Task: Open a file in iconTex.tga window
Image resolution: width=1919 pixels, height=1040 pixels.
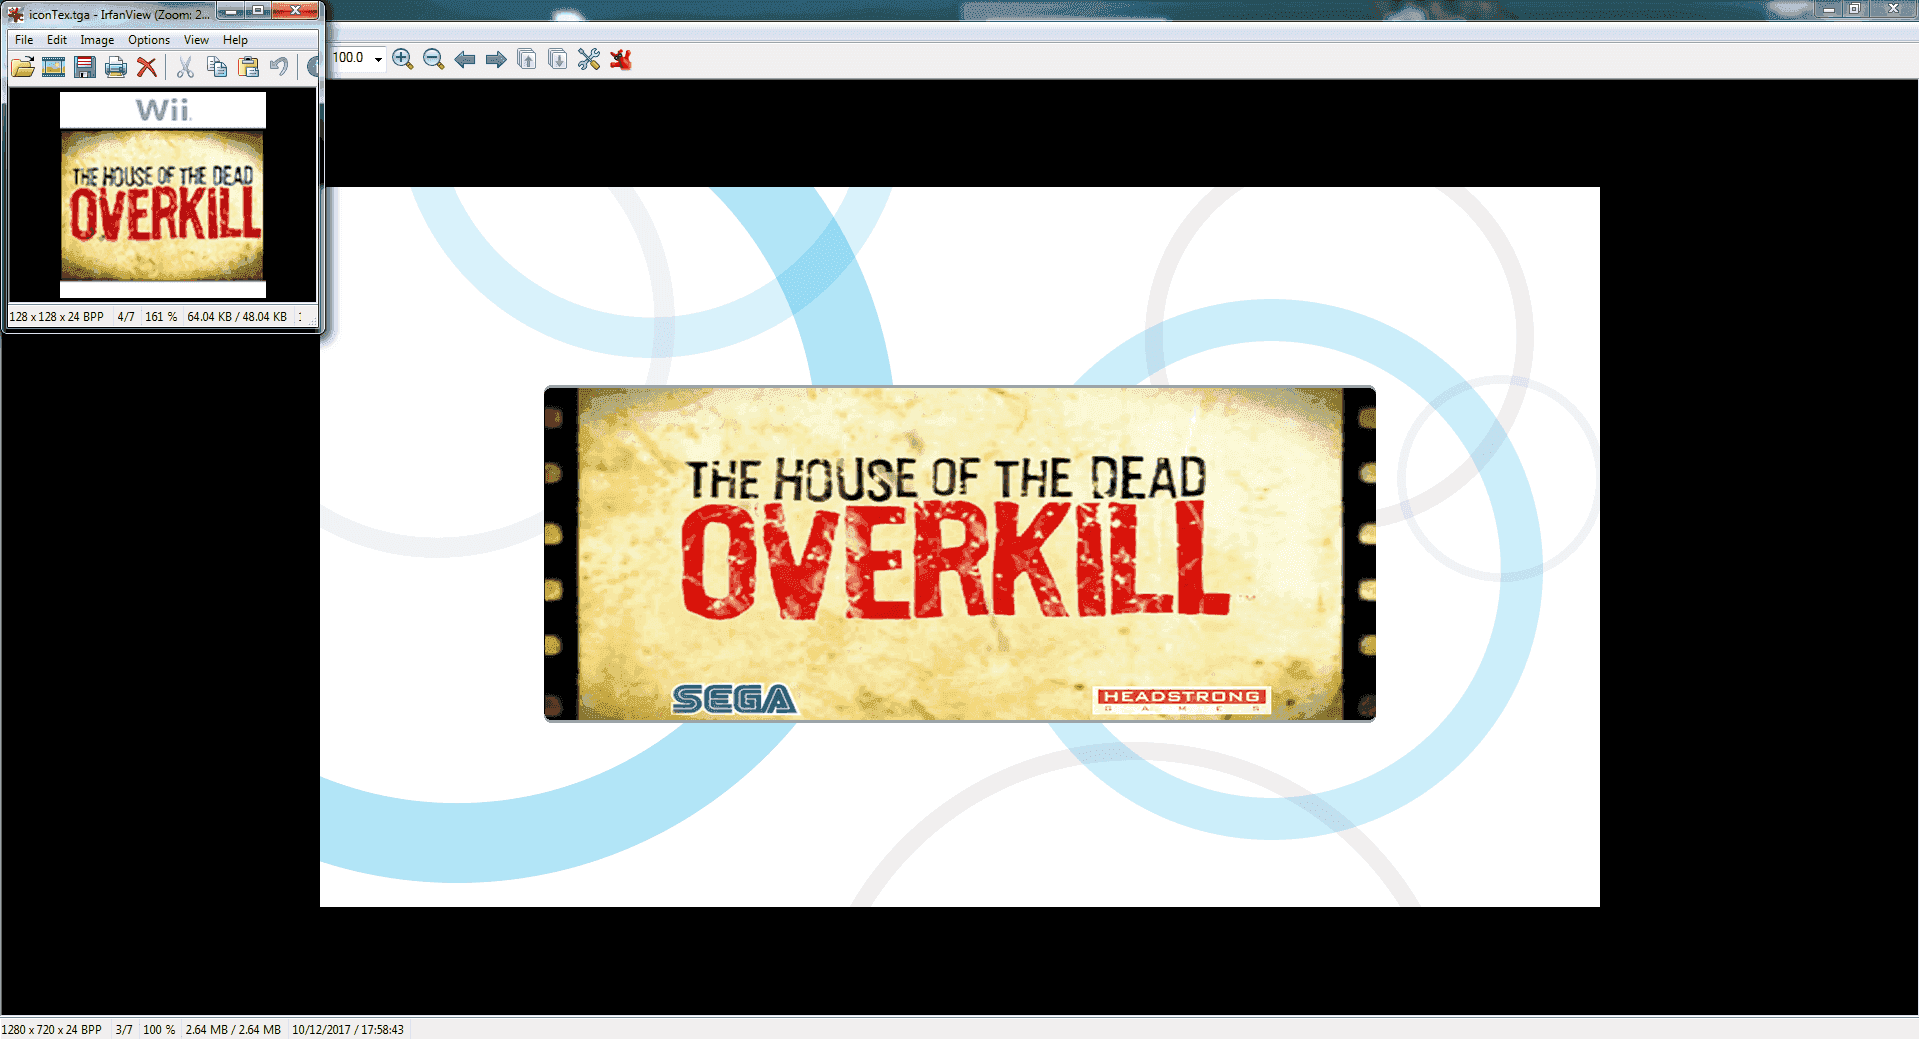Action: coord(22,67)
